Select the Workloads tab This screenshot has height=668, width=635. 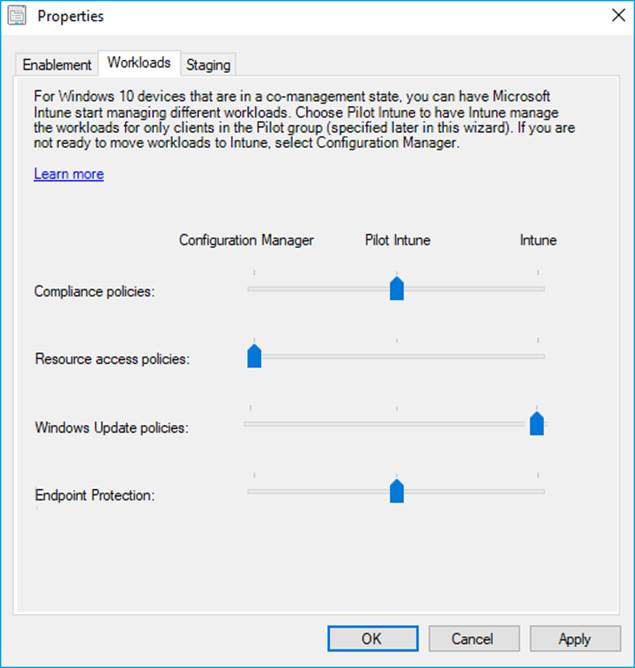(x=139, y=63)
